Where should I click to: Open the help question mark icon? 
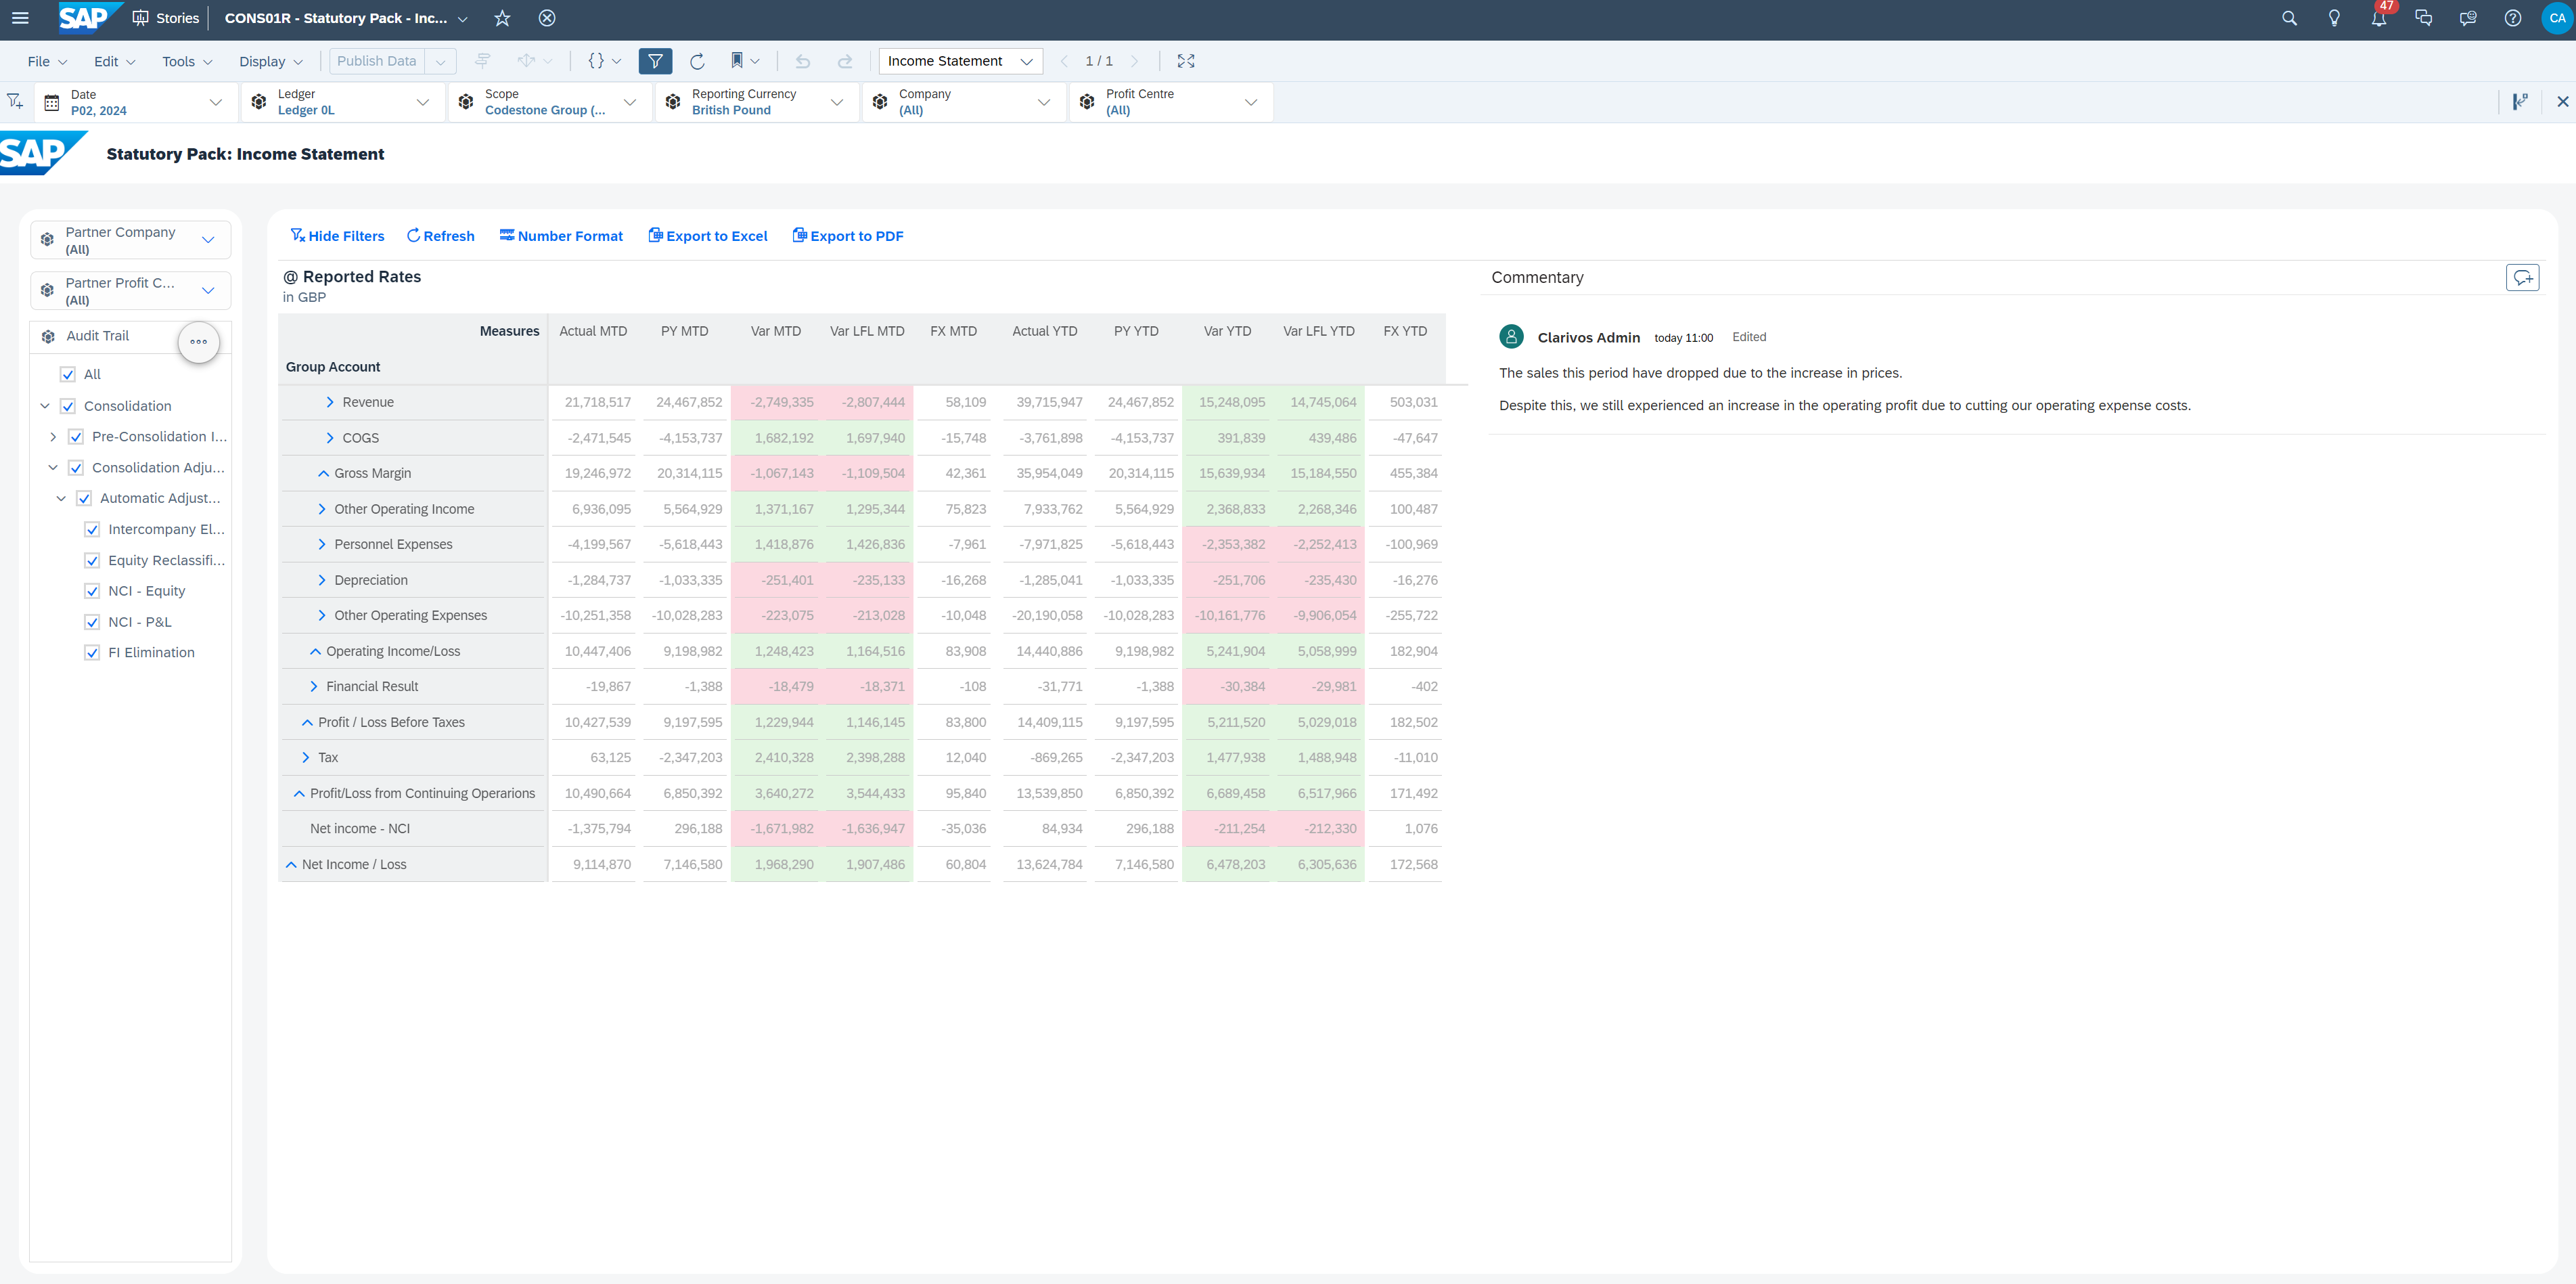(2512, 18)
